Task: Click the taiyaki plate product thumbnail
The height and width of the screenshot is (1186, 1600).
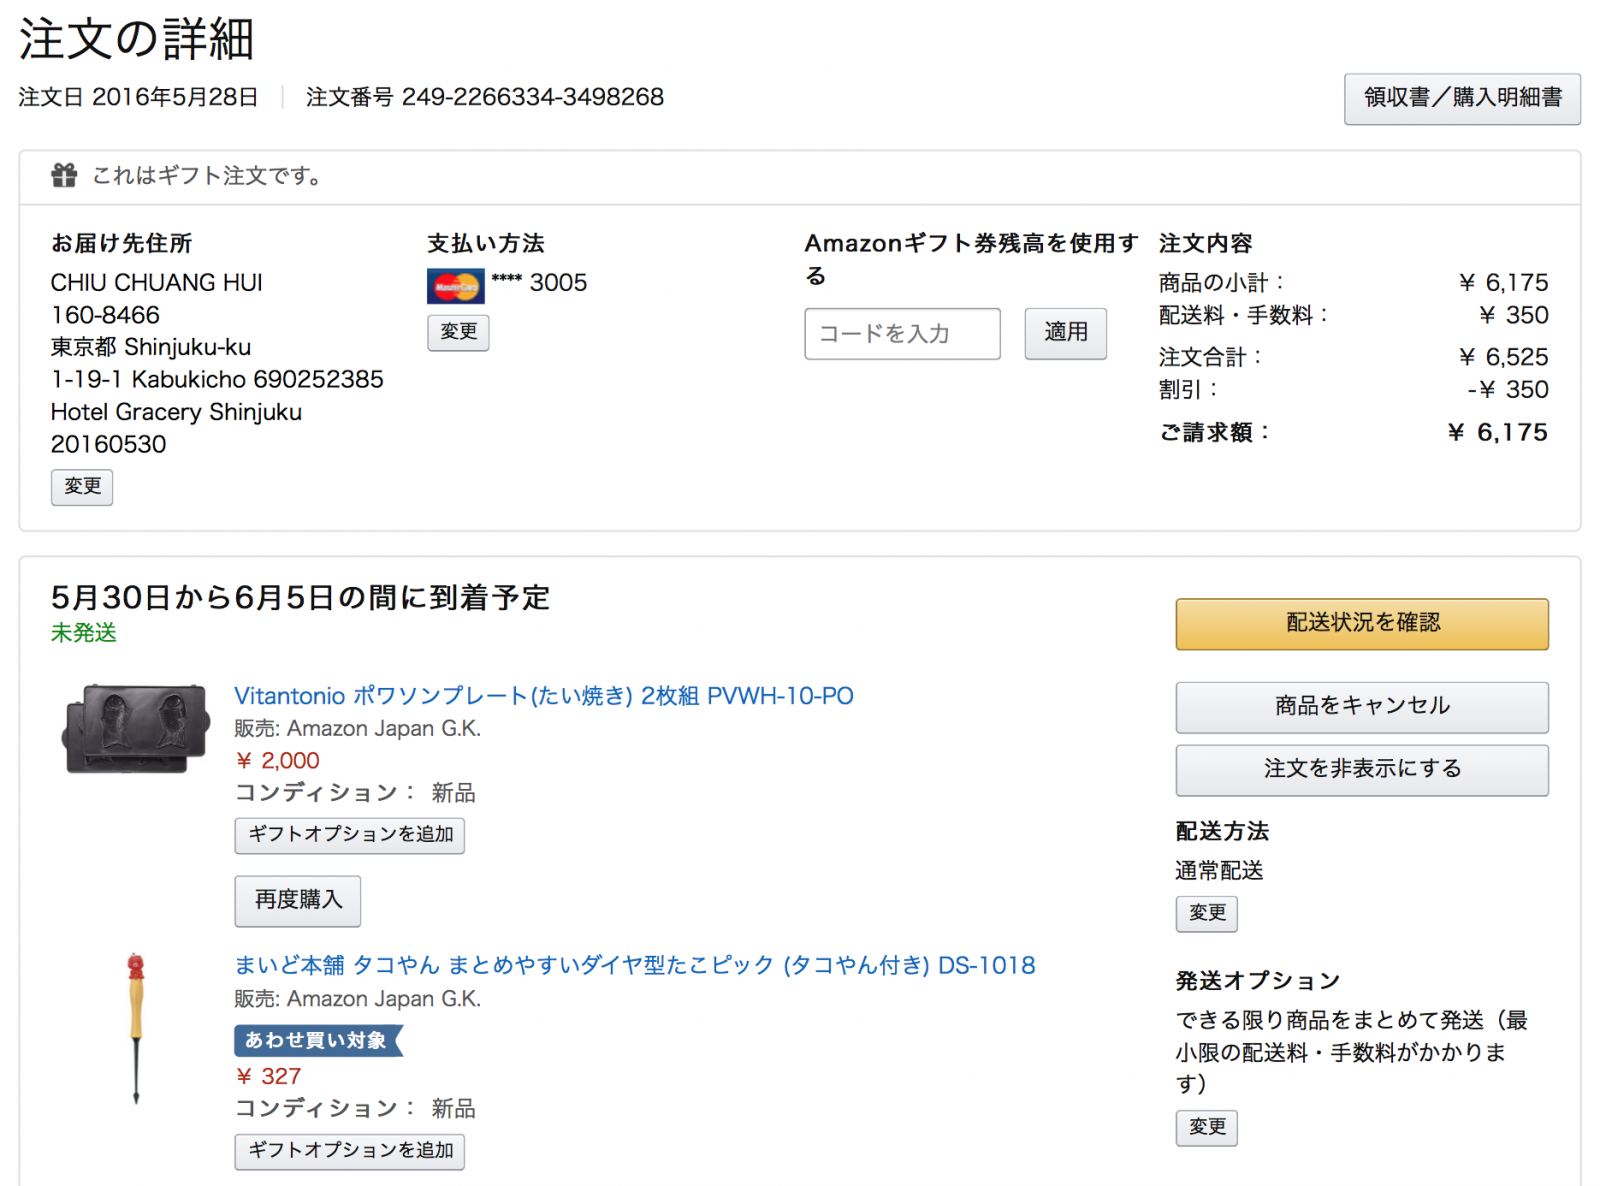Action: (x=136, y=728)
